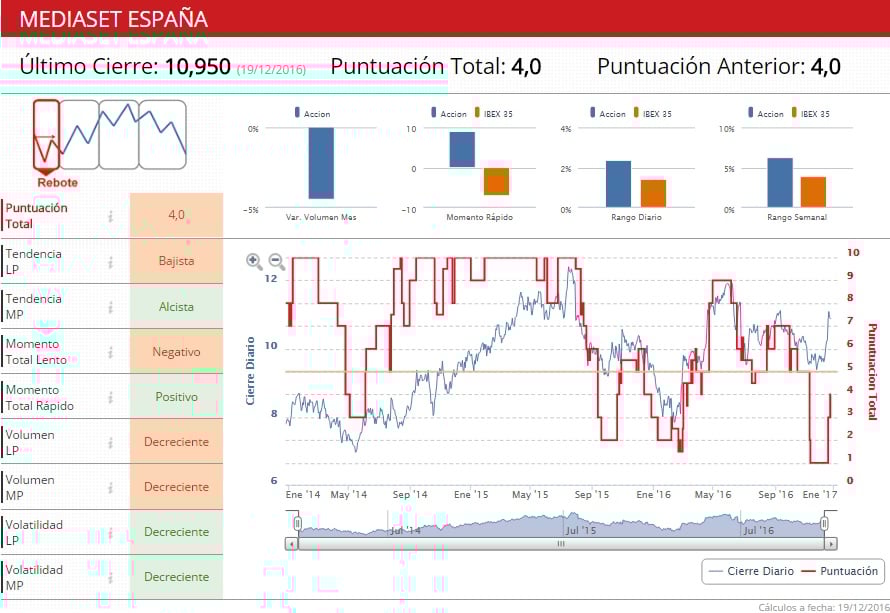
Task: Open info icon for Volatilidad MP row
Action: [111, 577]
